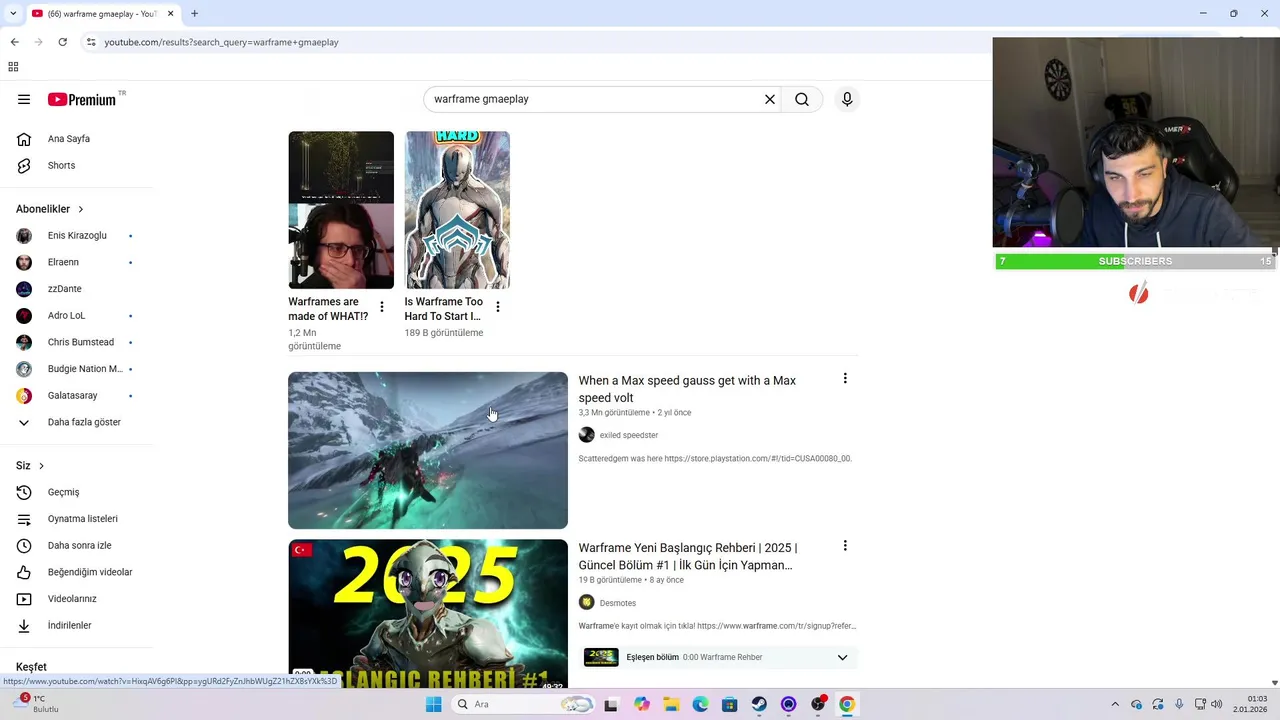Open a new browser tab

point(194,14)
